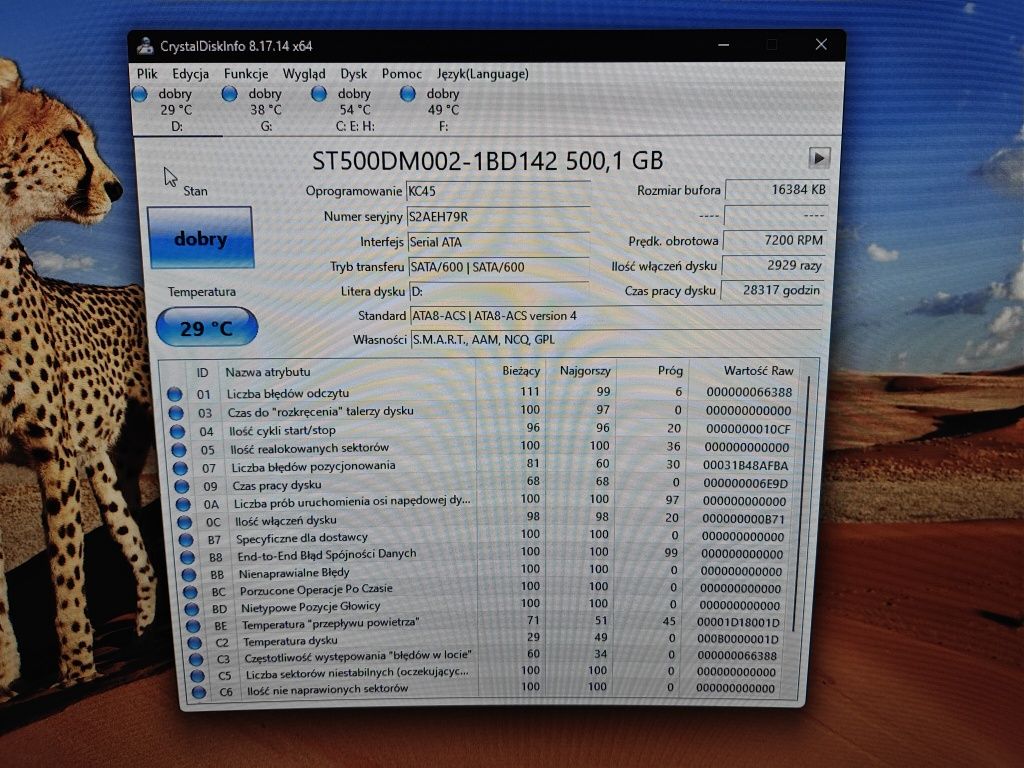Click status dot of attribute 0A row
Screen dimensions: 1024x768
(183, 504)
